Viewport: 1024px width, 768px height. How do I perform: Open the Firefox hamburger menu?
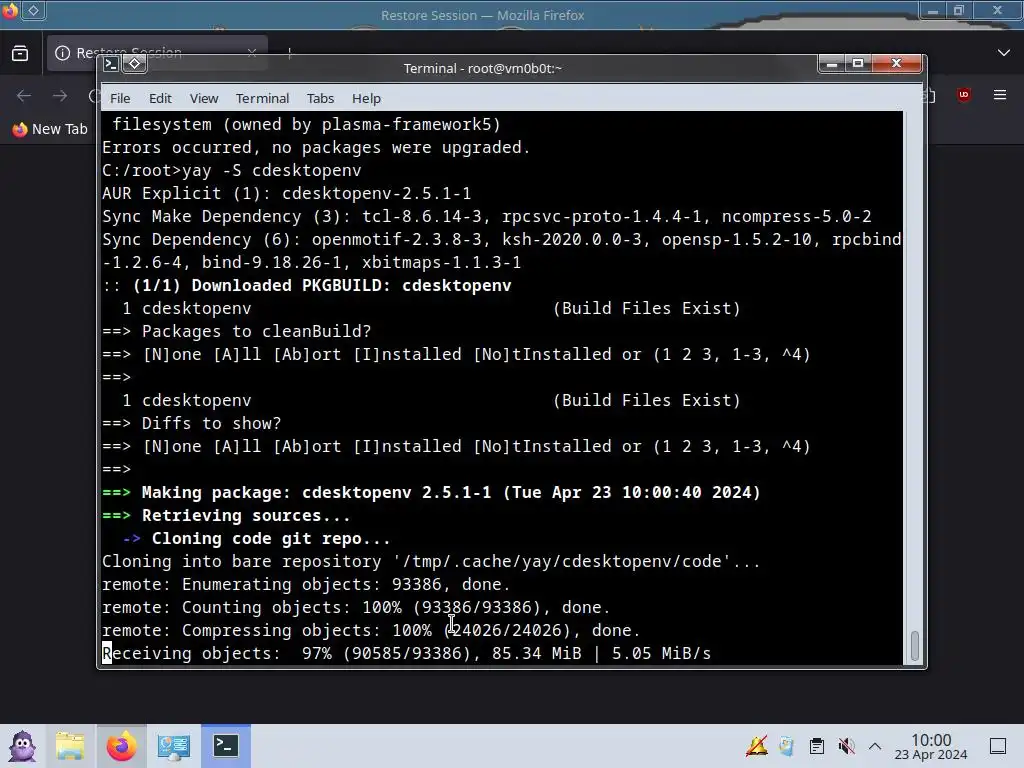point(999,95)
